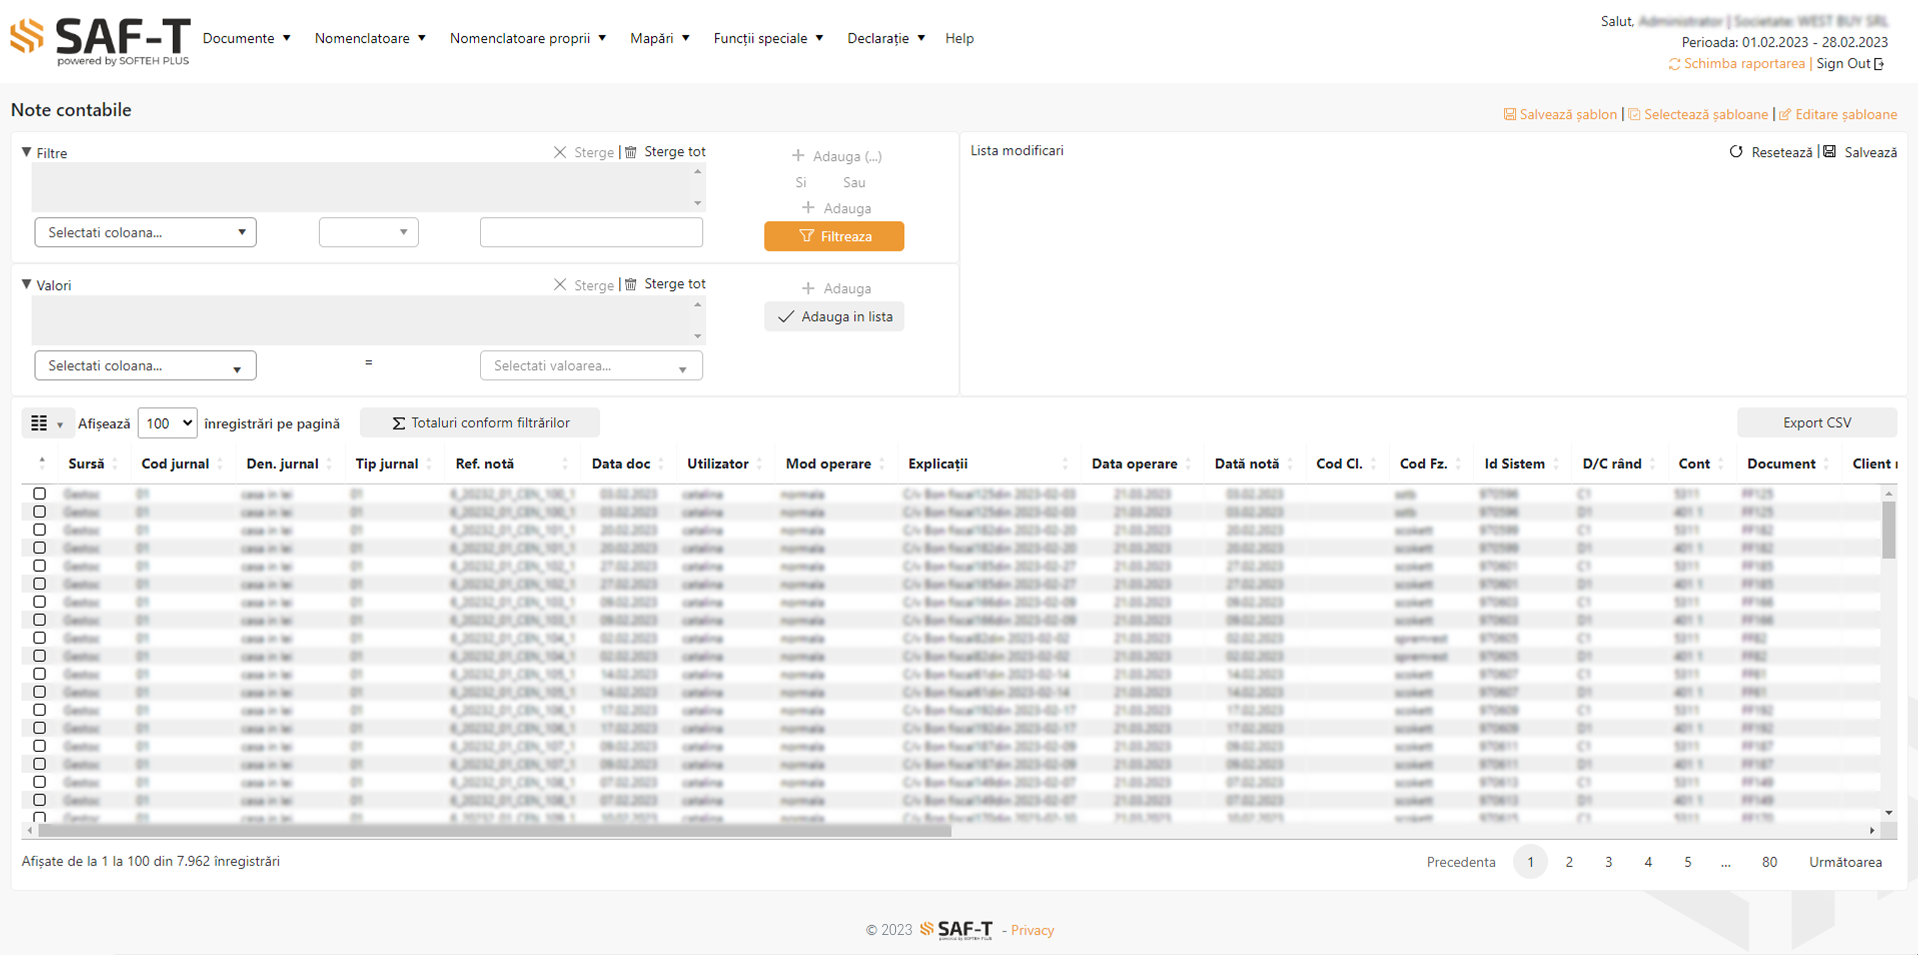
Task: Open the records per page dropdown
Action: (167, 423)
